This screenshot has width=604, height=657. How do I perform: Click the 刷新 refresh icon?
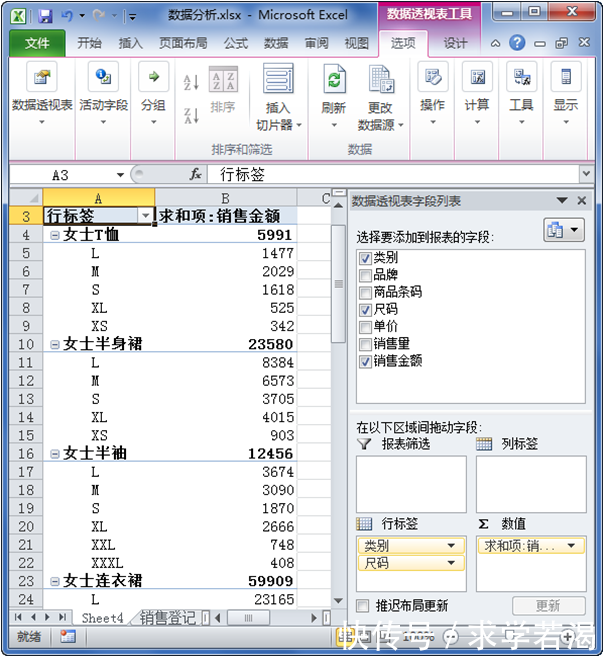tap(334, 78)
